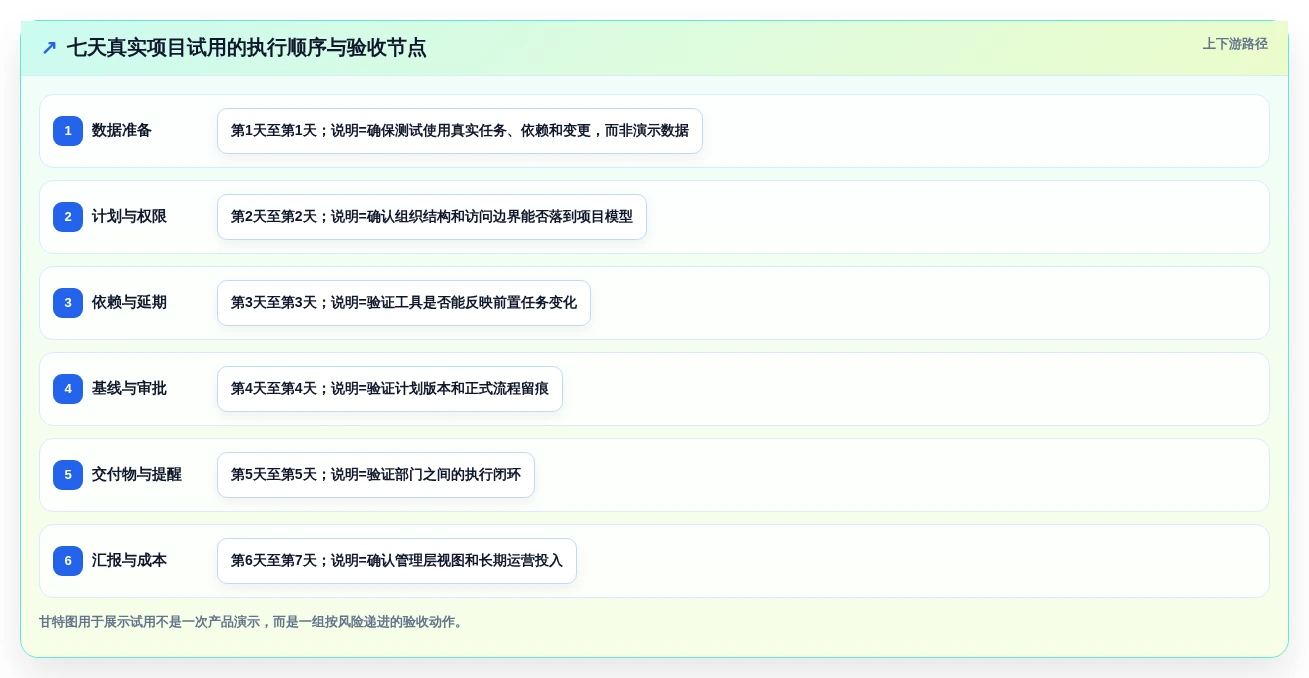The width and height of the screenshot is (1309, 678).
Task: Click the 上下游路径 label
Action: click(1235, 44)
